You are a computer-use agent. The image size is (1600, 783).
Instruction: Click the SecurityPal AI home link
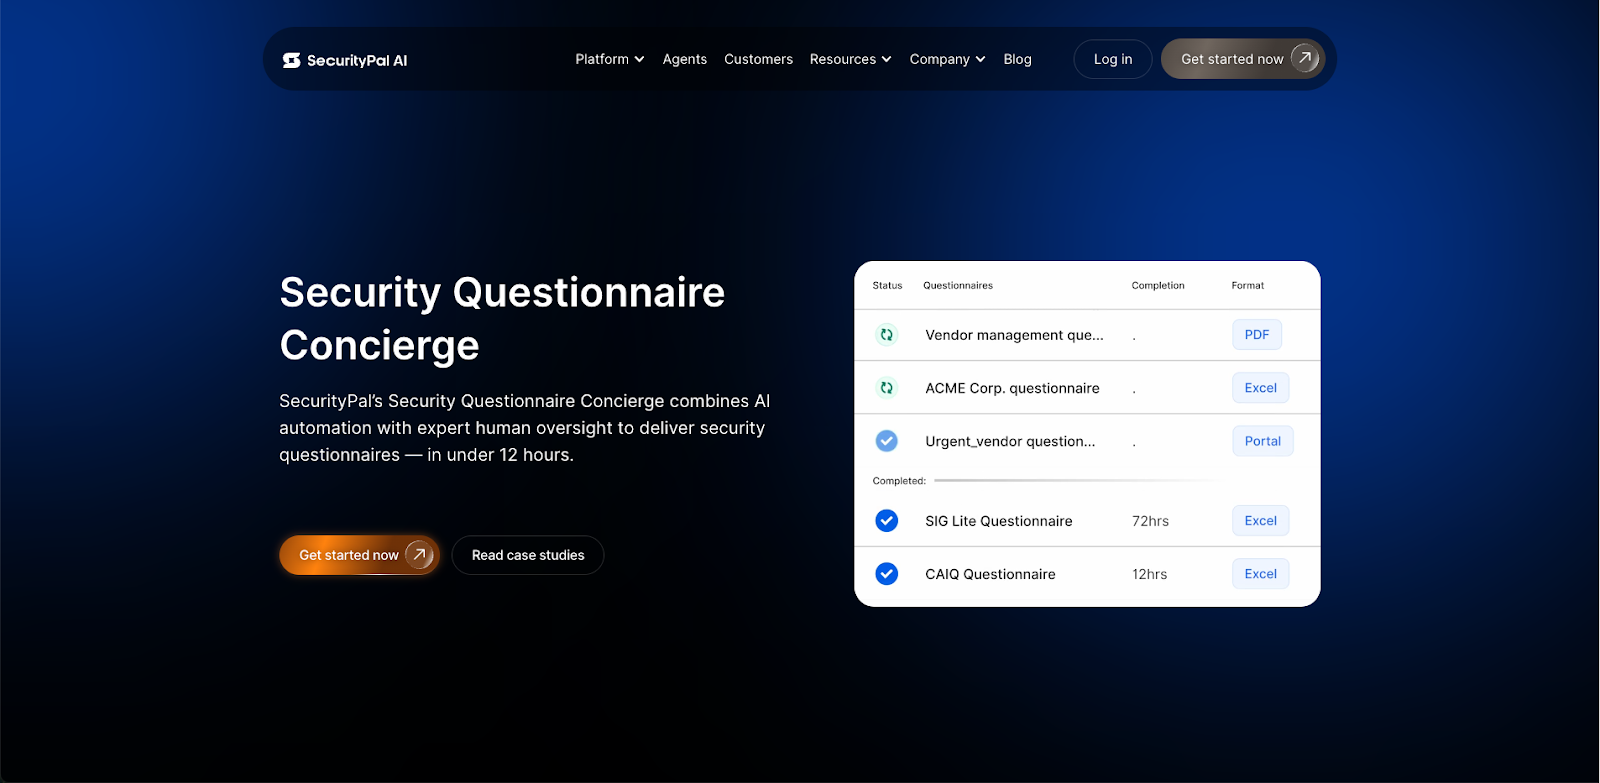(x=345, y=60)
